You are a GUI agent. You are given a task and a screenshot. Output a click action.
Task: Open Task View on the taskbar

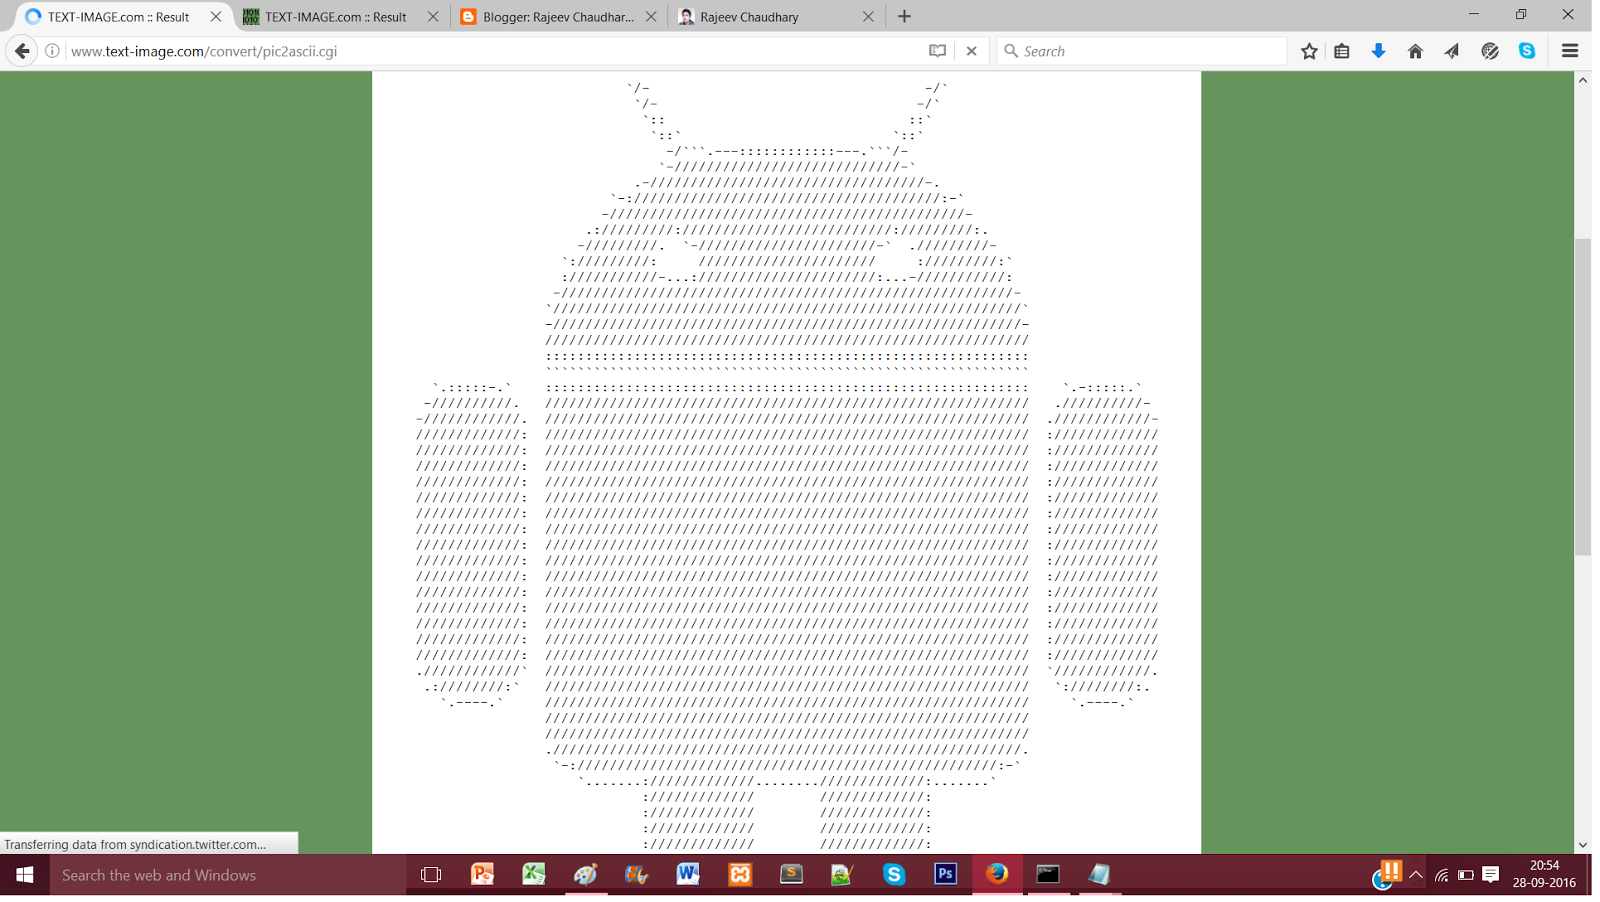point(431,875)
